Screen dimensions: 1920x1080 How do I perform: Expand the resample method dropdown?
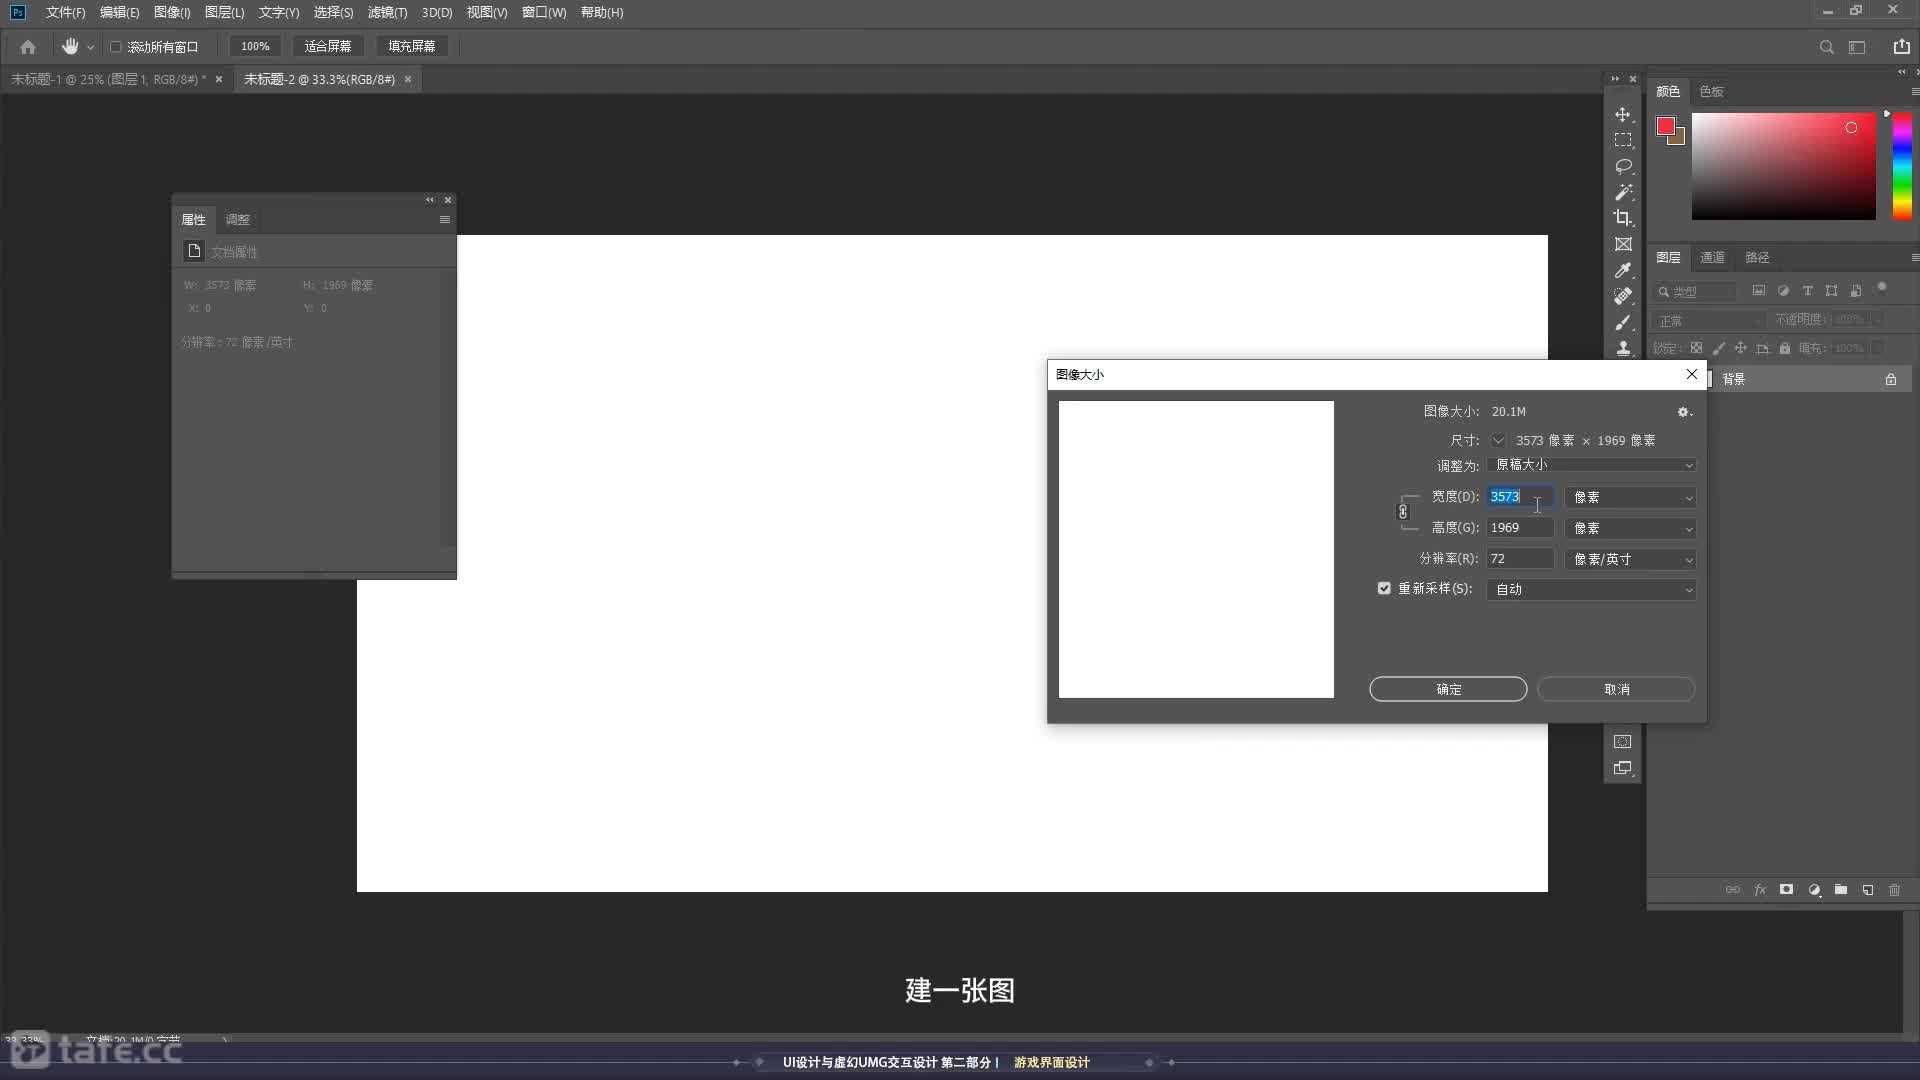pyautogui.click(x=1590, y=590)
